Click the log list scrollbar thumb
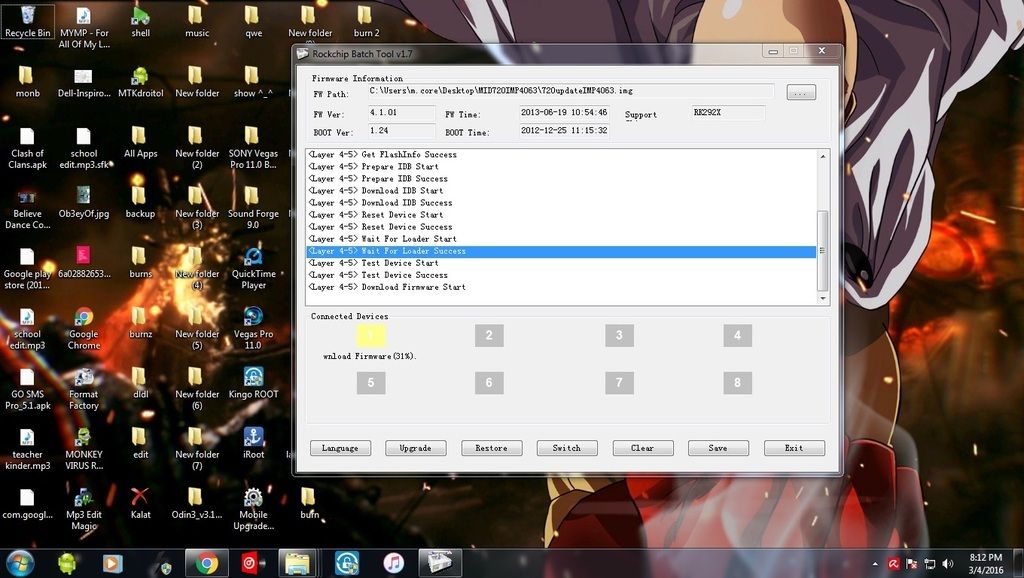Screen dimensions: 1024x578 (823, 251)
